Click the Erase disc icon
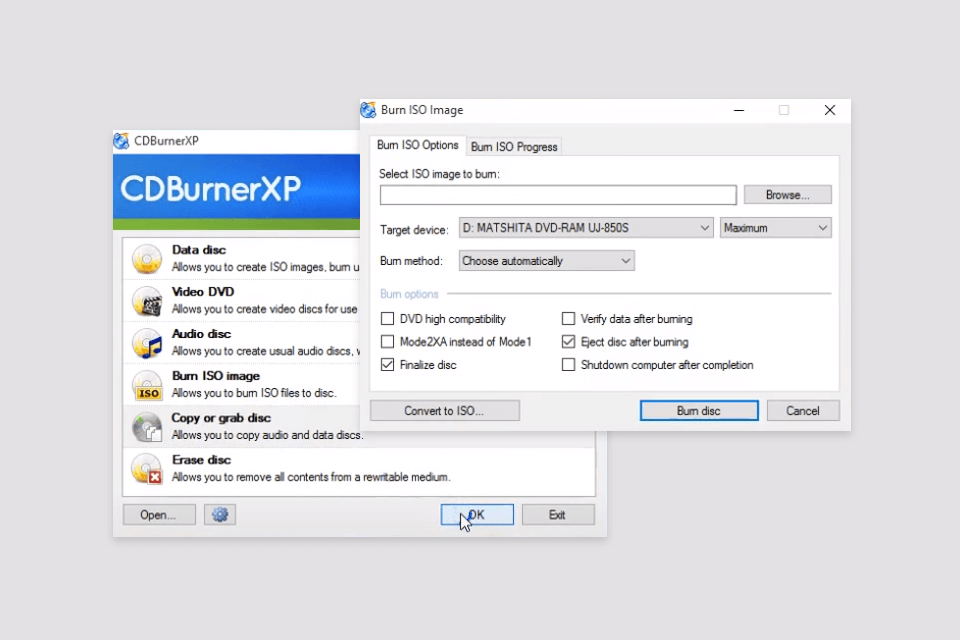 coord(147,469)
